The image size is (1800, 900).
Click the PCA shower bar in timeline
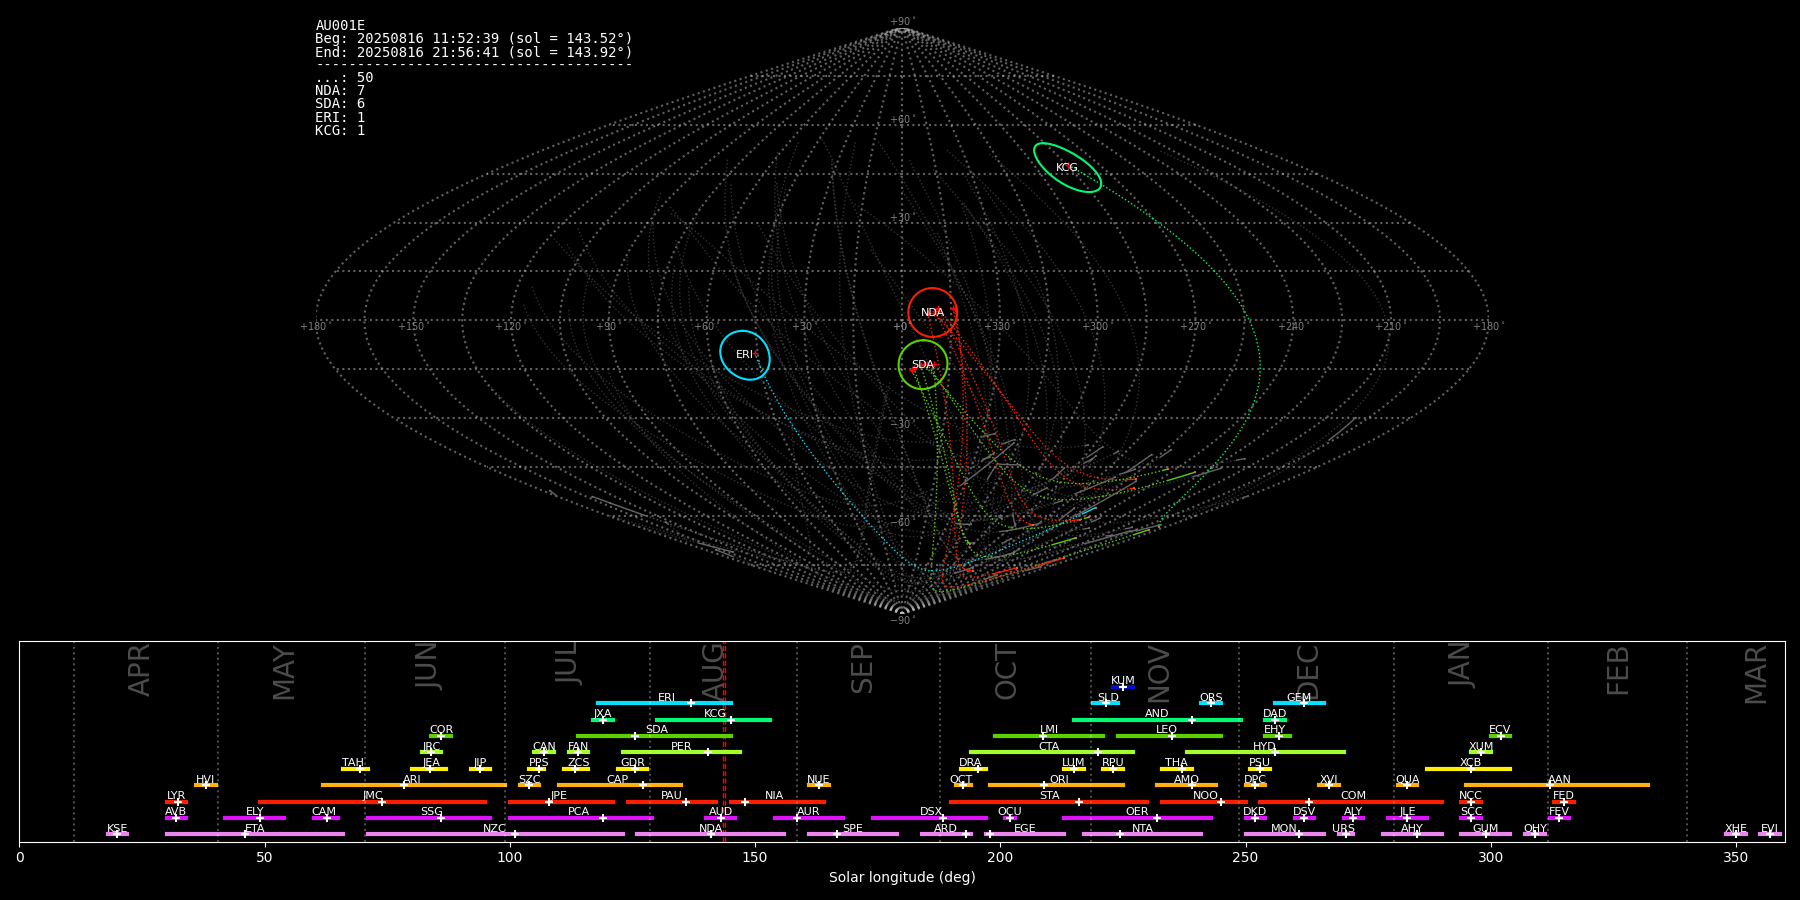click(x=580, y=818)
